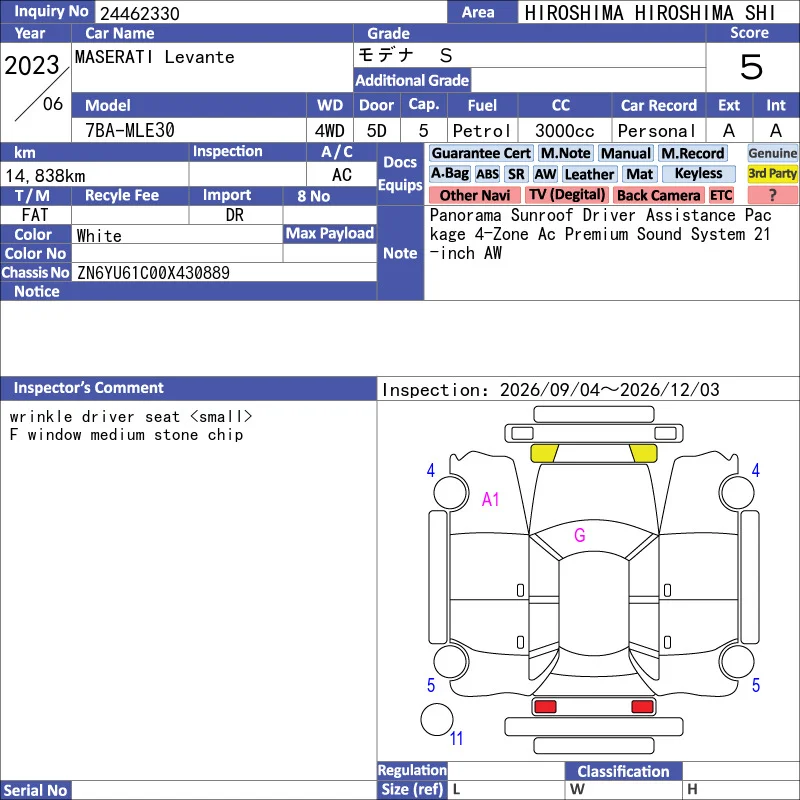Click the red question mark badge

tap(772, 195)
